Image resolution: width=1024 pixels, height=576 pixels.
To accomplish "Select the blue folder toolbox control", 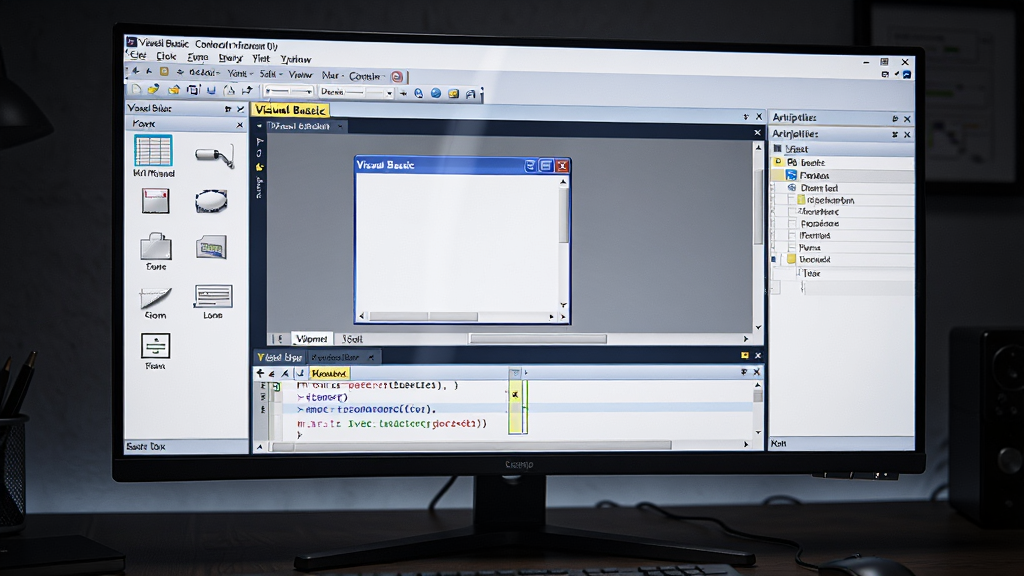I will 211,247.
